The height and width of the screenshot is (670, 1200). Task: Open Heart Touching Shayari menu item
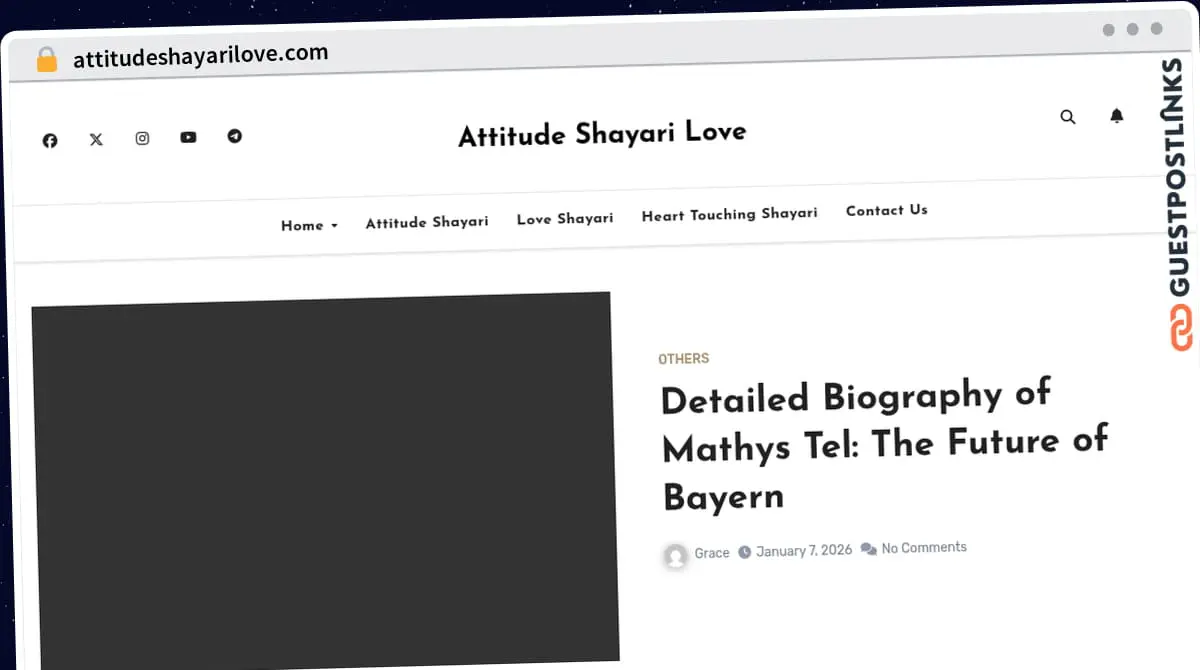pos(729,214)
